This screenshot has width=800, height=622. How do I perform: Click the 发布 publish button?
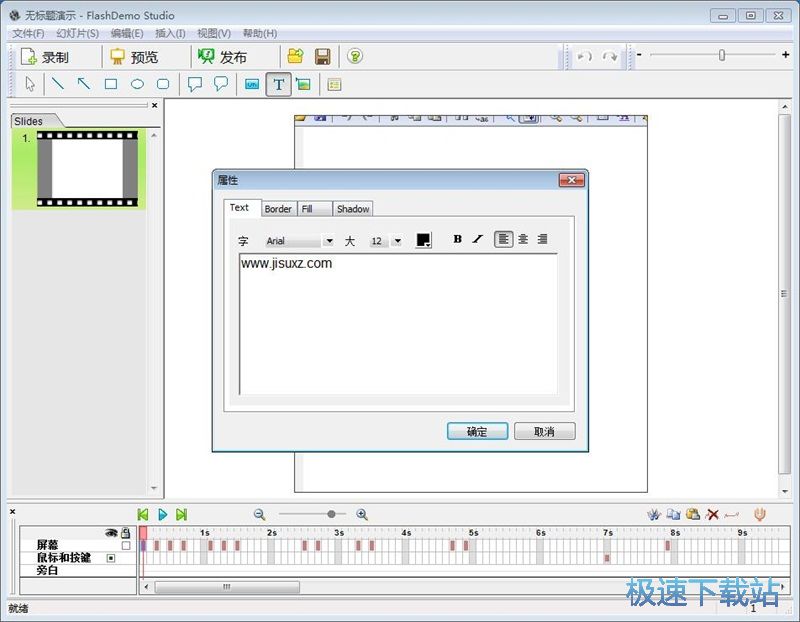pos(223,57)
